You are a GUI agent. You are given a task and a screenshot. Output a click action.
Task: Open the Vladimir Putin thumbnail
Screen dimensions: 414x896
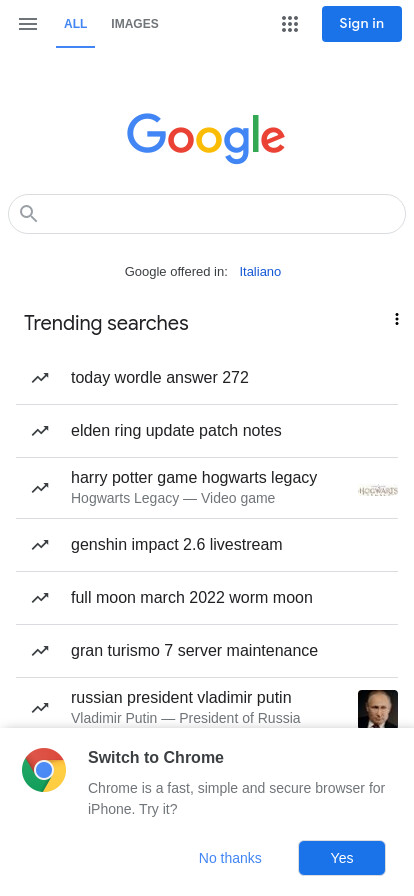377,709
